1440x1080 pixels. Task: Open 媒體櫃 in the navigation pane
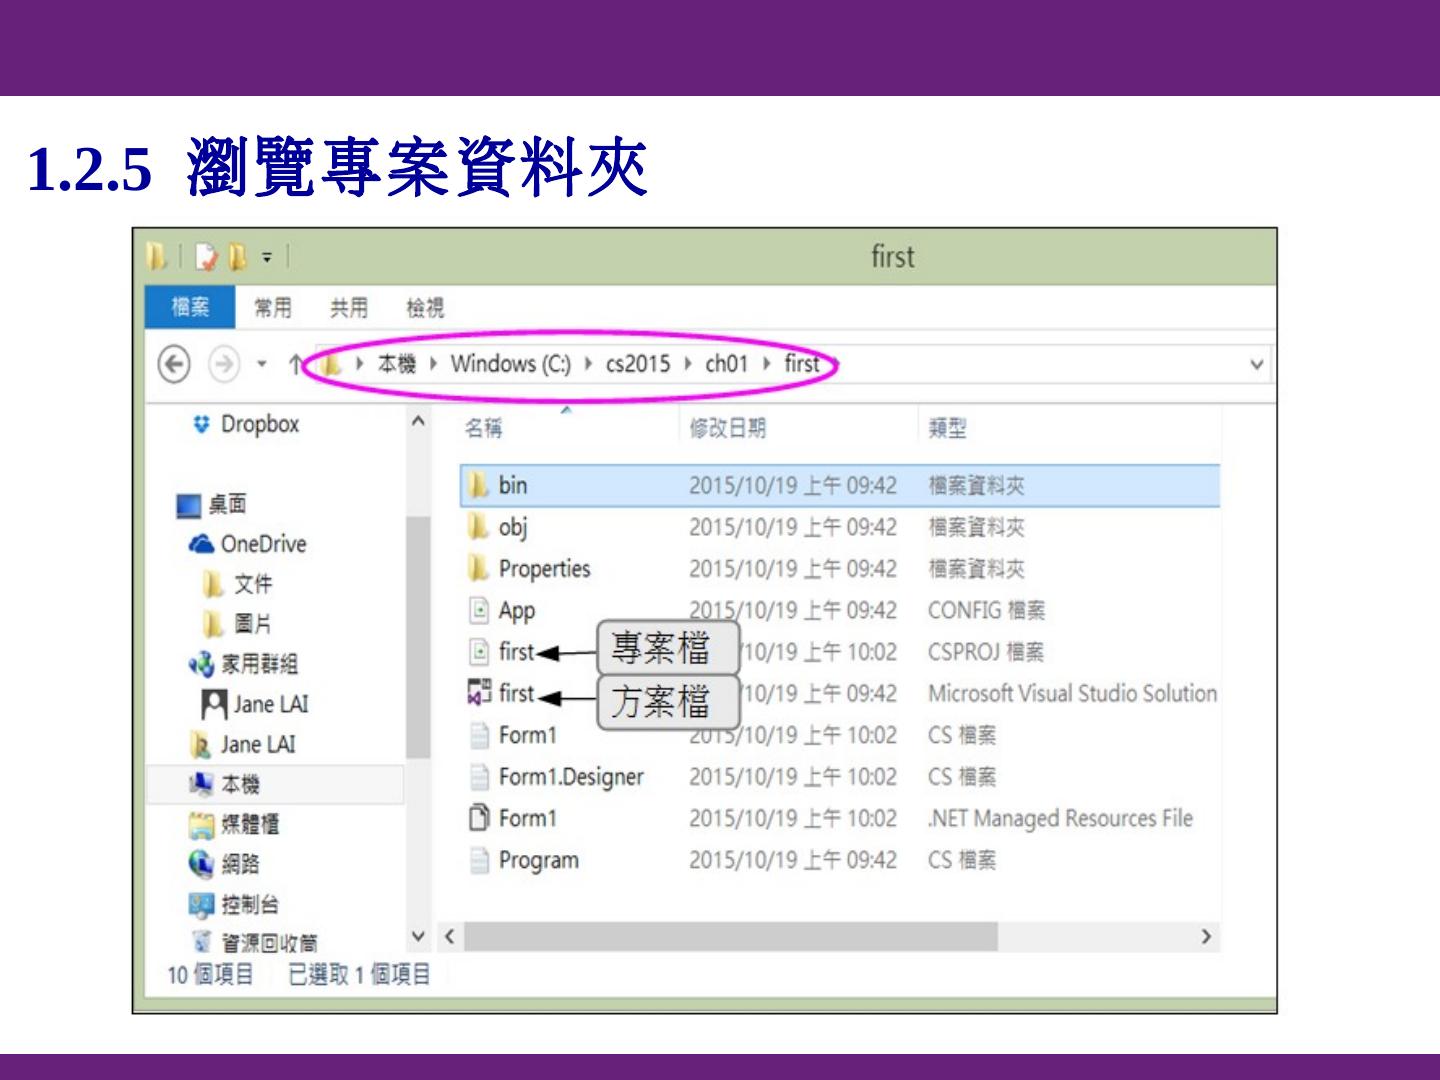pyautogui.click(x=250, y=824)
